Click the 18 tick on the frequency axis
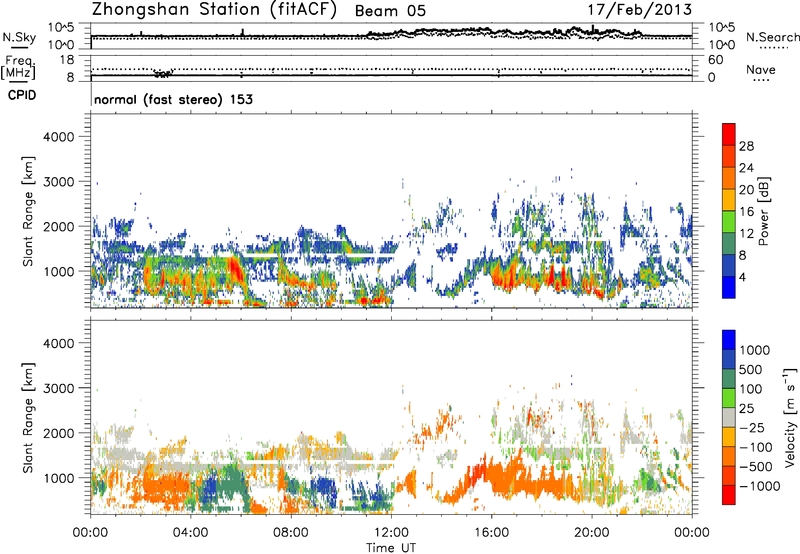Image resolution: width=800 pixels, height=554 pixels. pyautogui.click(x=66, y=60)
